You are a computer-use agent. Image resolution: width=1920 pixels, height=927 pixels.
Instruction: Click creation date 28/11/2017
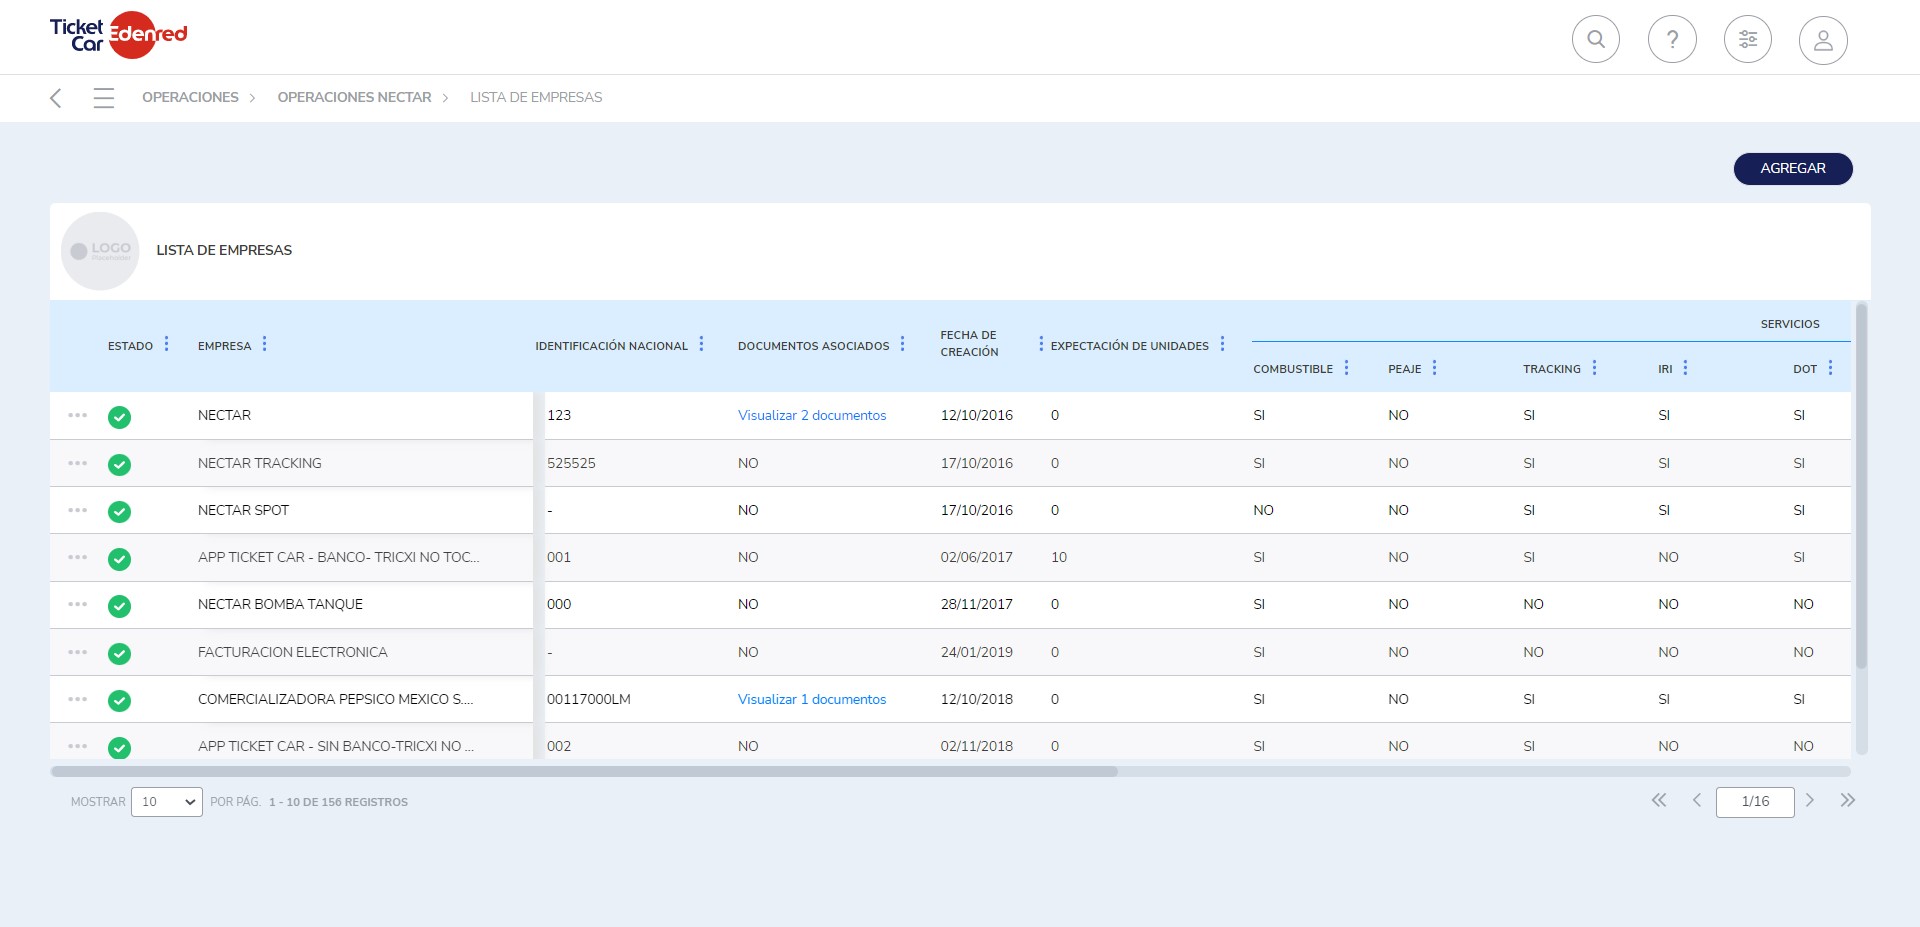977,604
